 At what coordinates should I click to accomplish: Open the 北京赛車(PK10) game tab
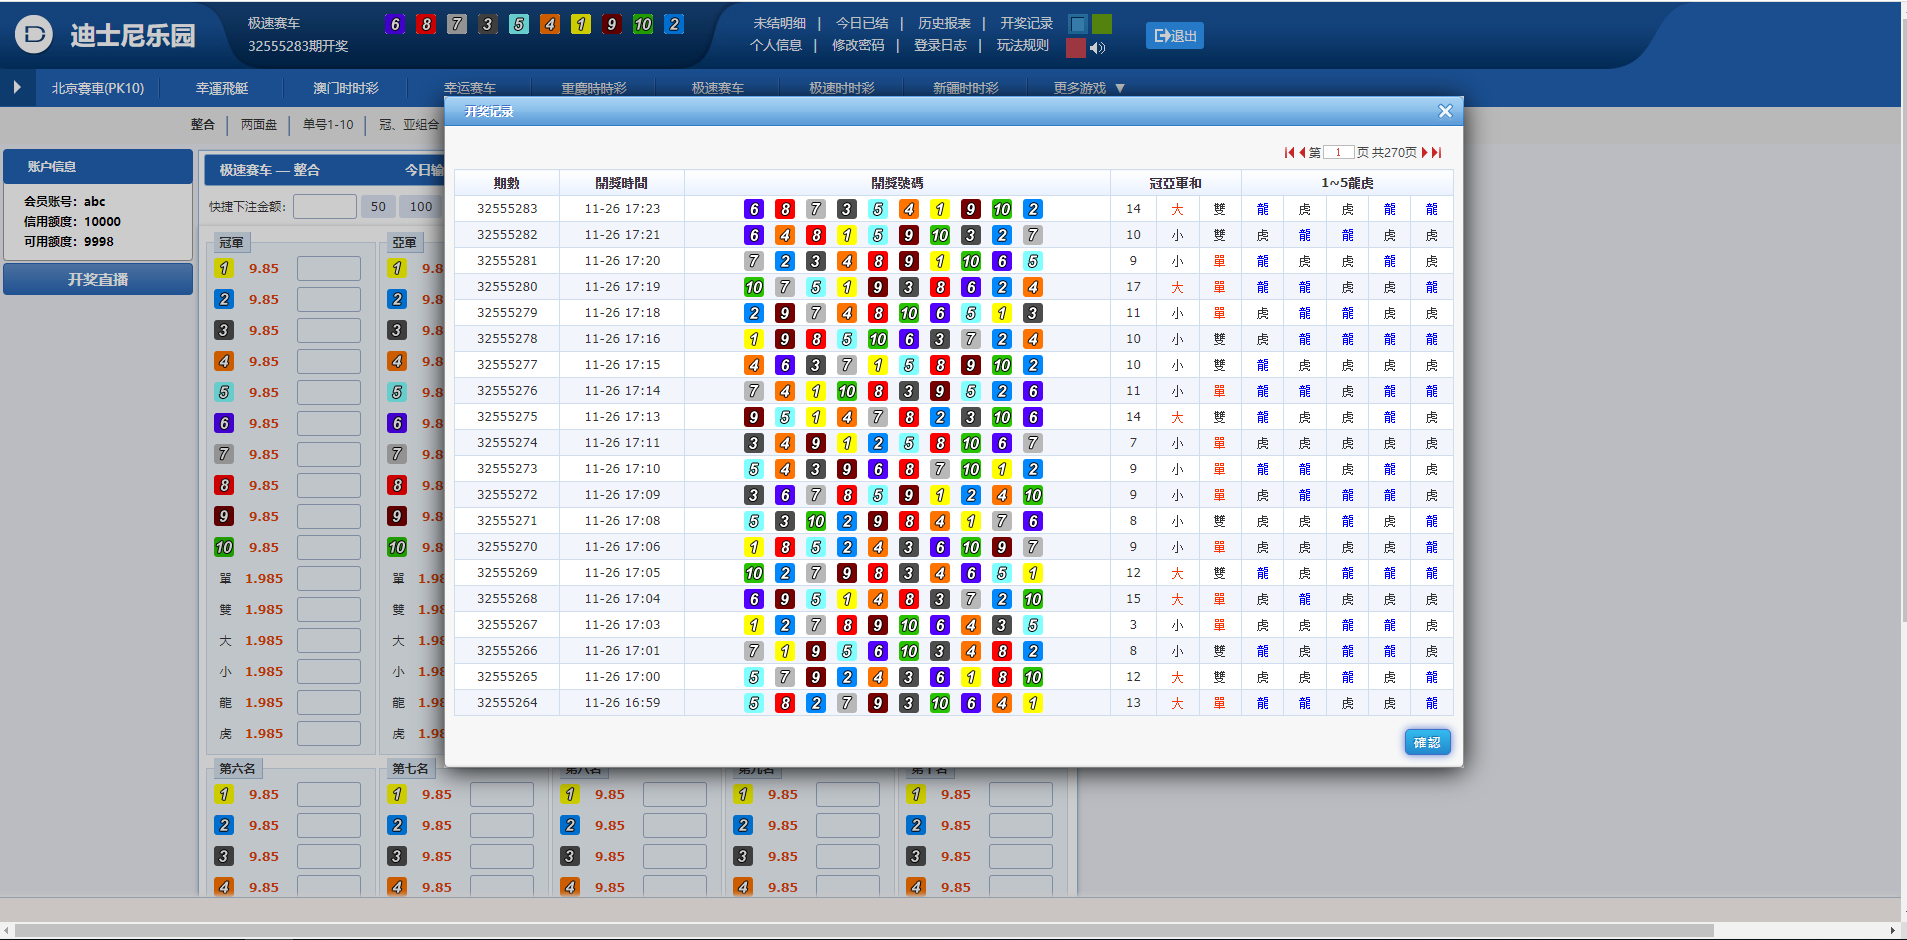tap(98, 88)
